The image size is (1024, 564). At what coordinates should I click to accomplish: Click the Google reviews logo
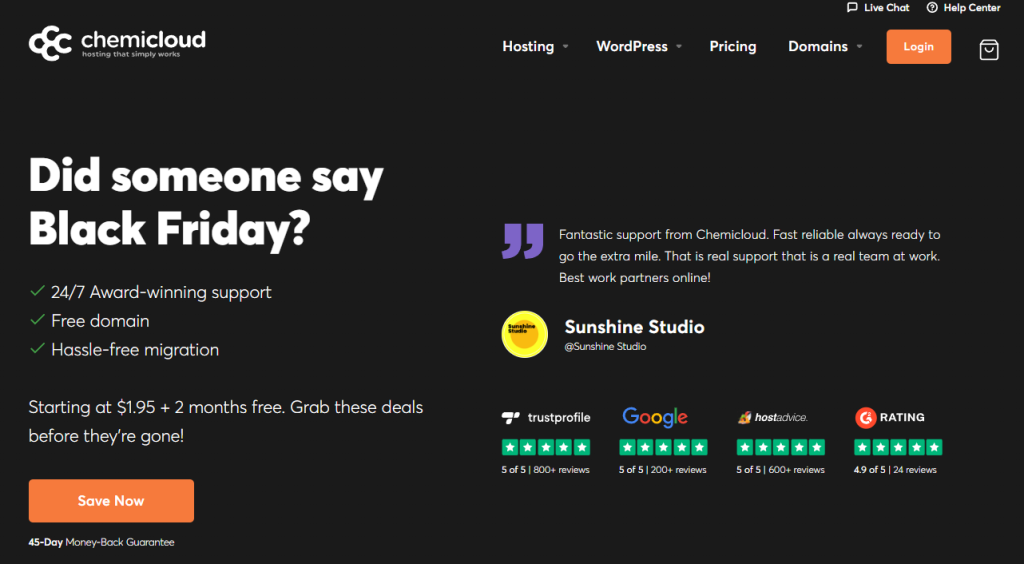point(655,417)
